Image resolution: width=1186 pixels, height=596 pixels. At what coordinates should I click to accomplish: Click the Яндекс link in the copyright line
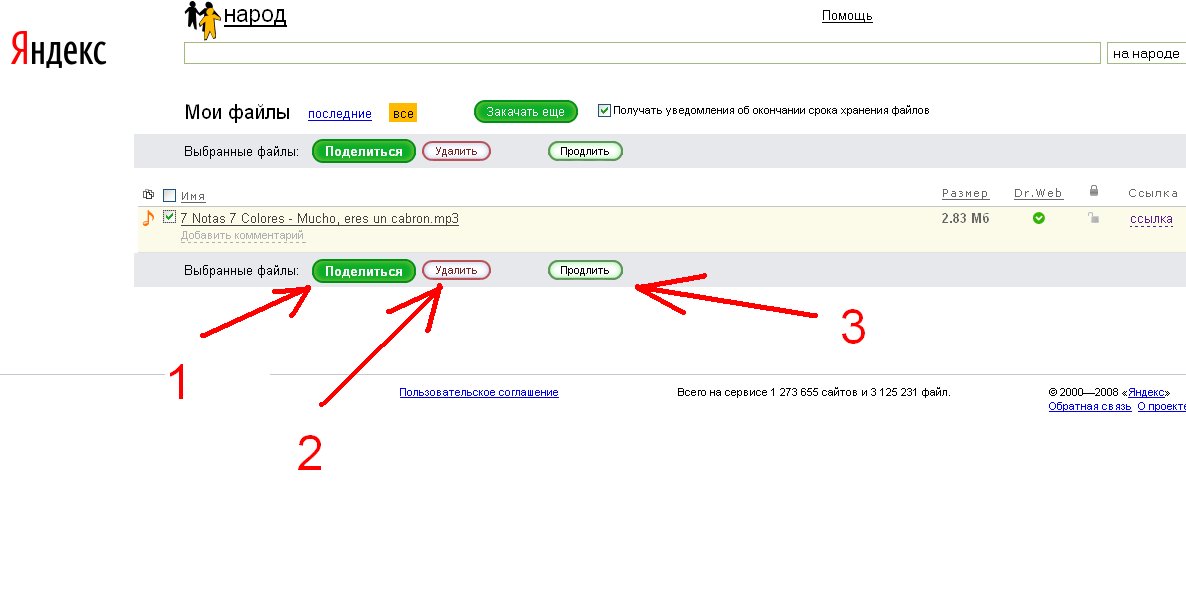[1146, 393]
